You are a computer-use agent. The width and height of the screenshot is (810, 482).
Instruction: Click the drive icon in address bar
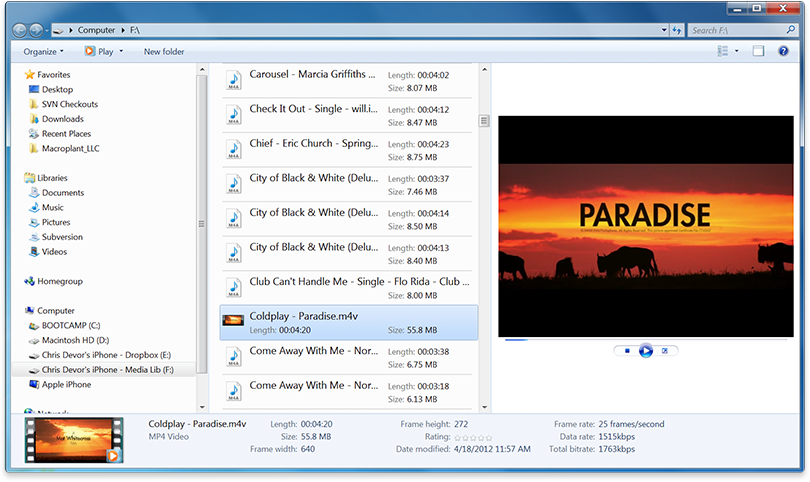click(x=58, y=30)
